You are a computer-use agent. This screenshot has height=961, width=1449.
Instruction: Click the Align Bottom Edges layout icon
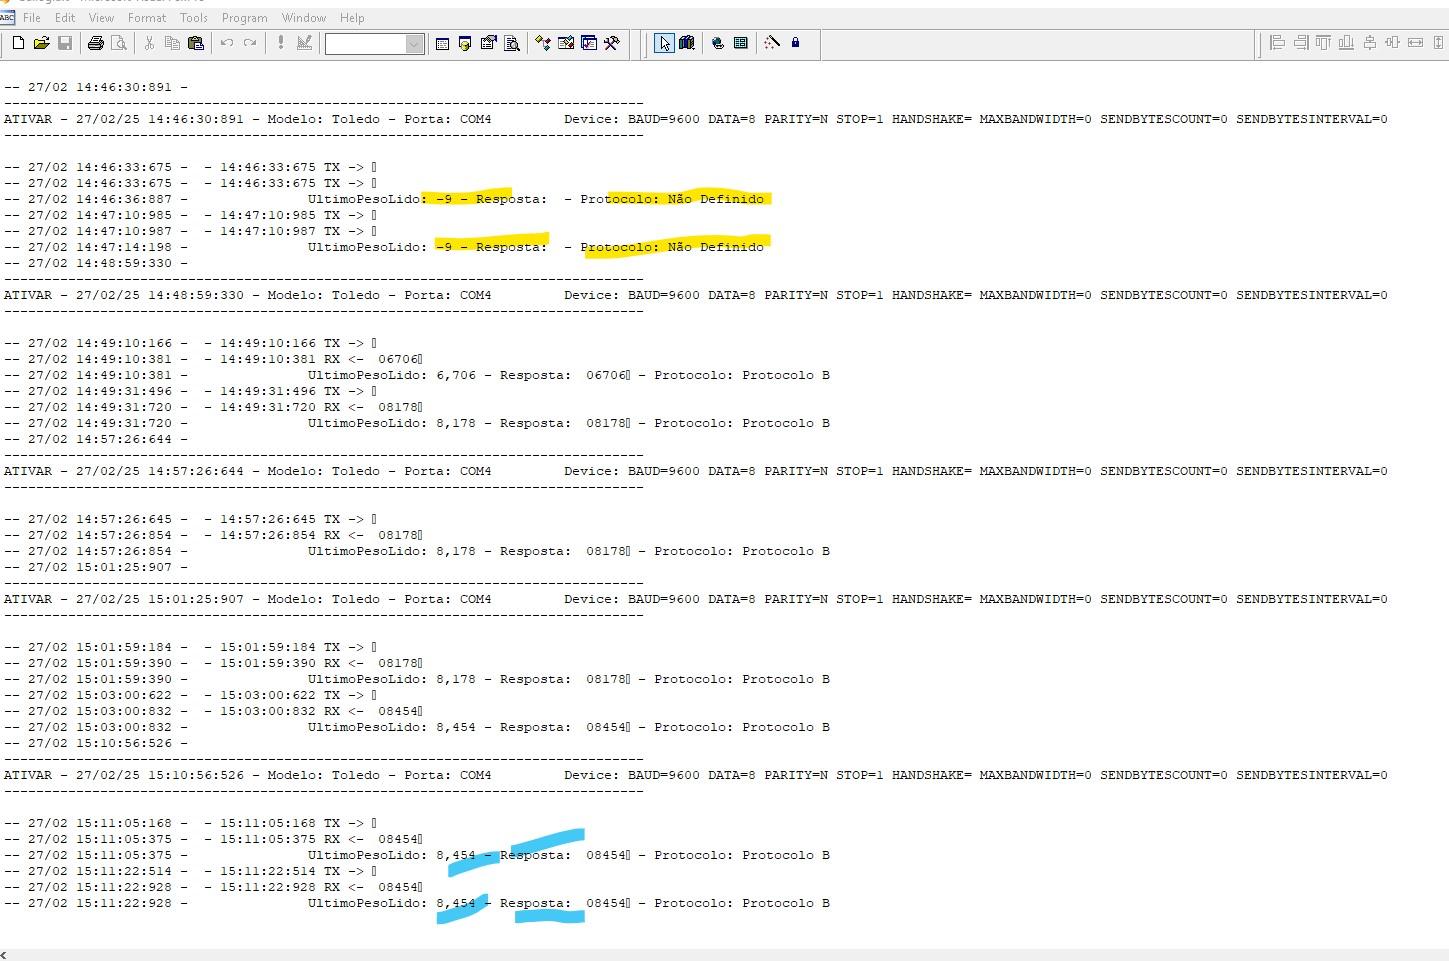point(1346,43)
